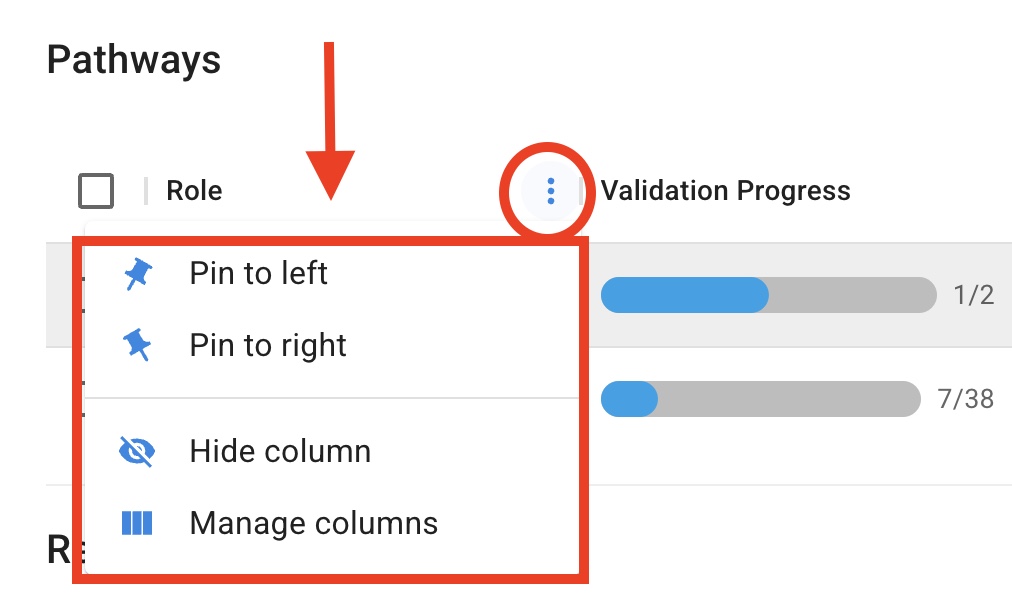Open the Role column three-dot menu
This screenshot has width=1012, height=604.
point(550,190)
